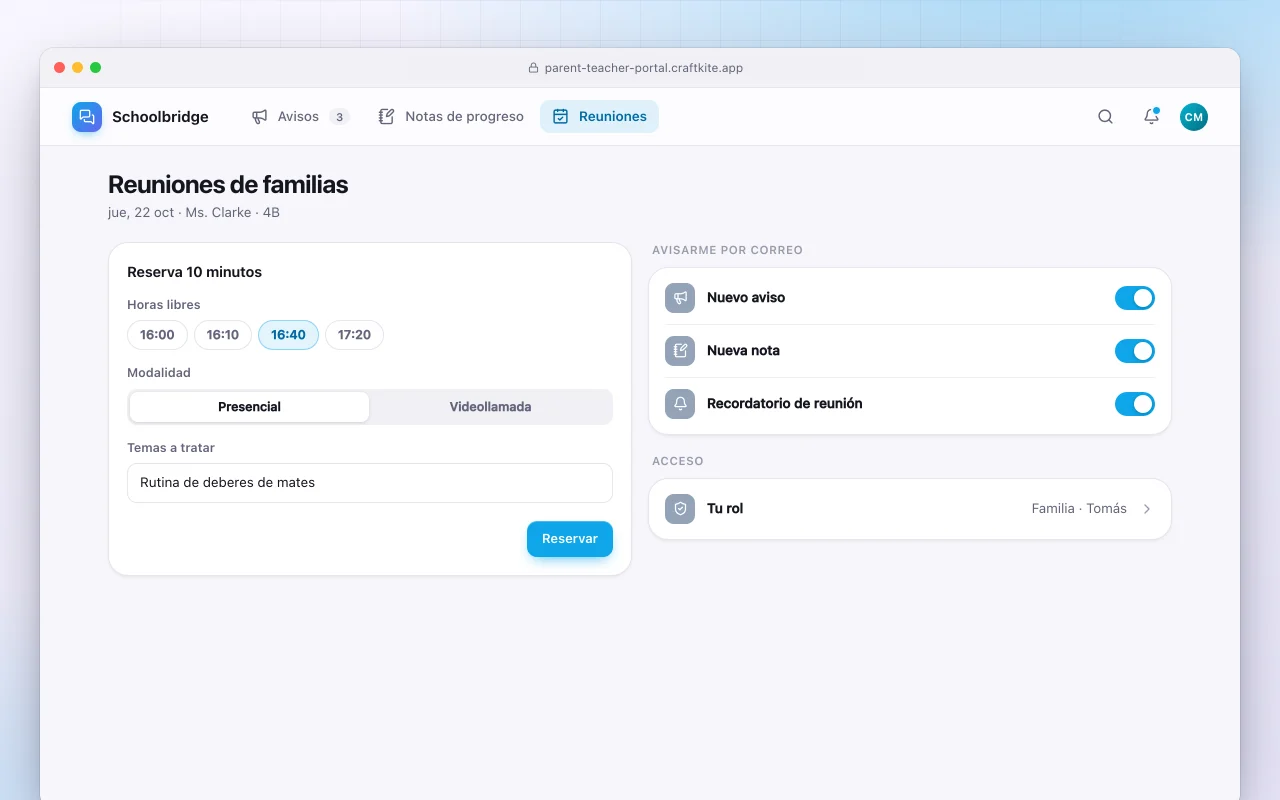The height and width of the screenshot is (800, 1280).
Task: Open the Avisos tab
Action: (300, 117)
